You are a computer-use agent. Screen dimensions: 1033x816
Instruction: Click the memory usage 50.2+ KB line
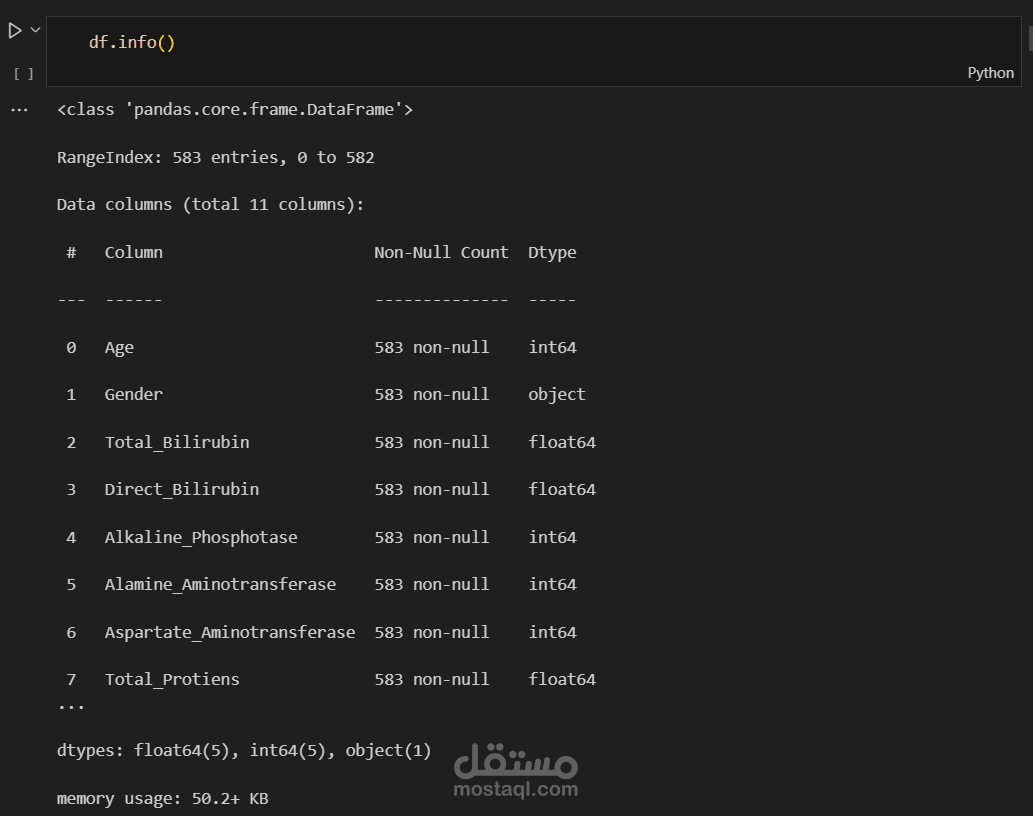coord(162,799)
